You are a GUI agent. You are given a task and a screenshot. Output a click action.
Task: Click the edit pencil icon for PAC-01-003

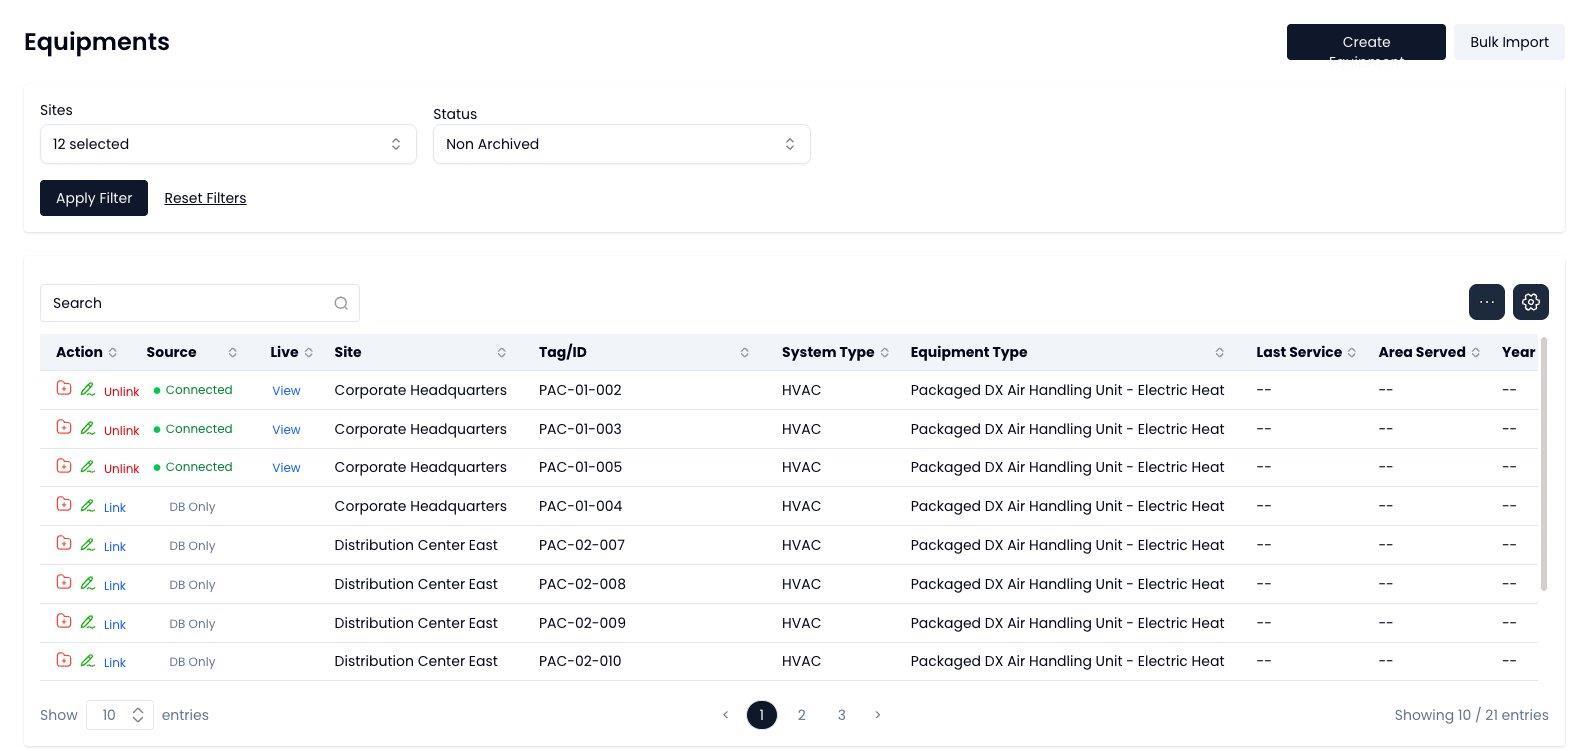point(88,427)
